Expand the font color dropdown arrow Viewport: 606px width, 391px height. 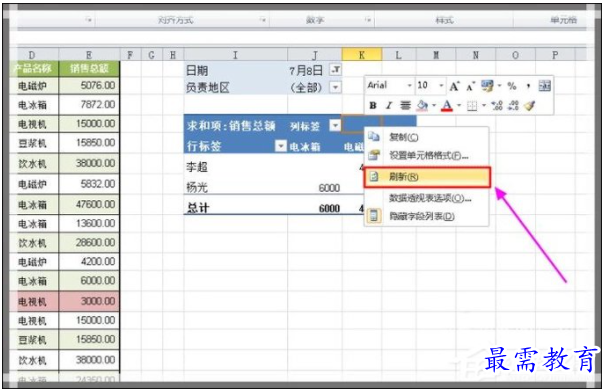tap(459, 105)
